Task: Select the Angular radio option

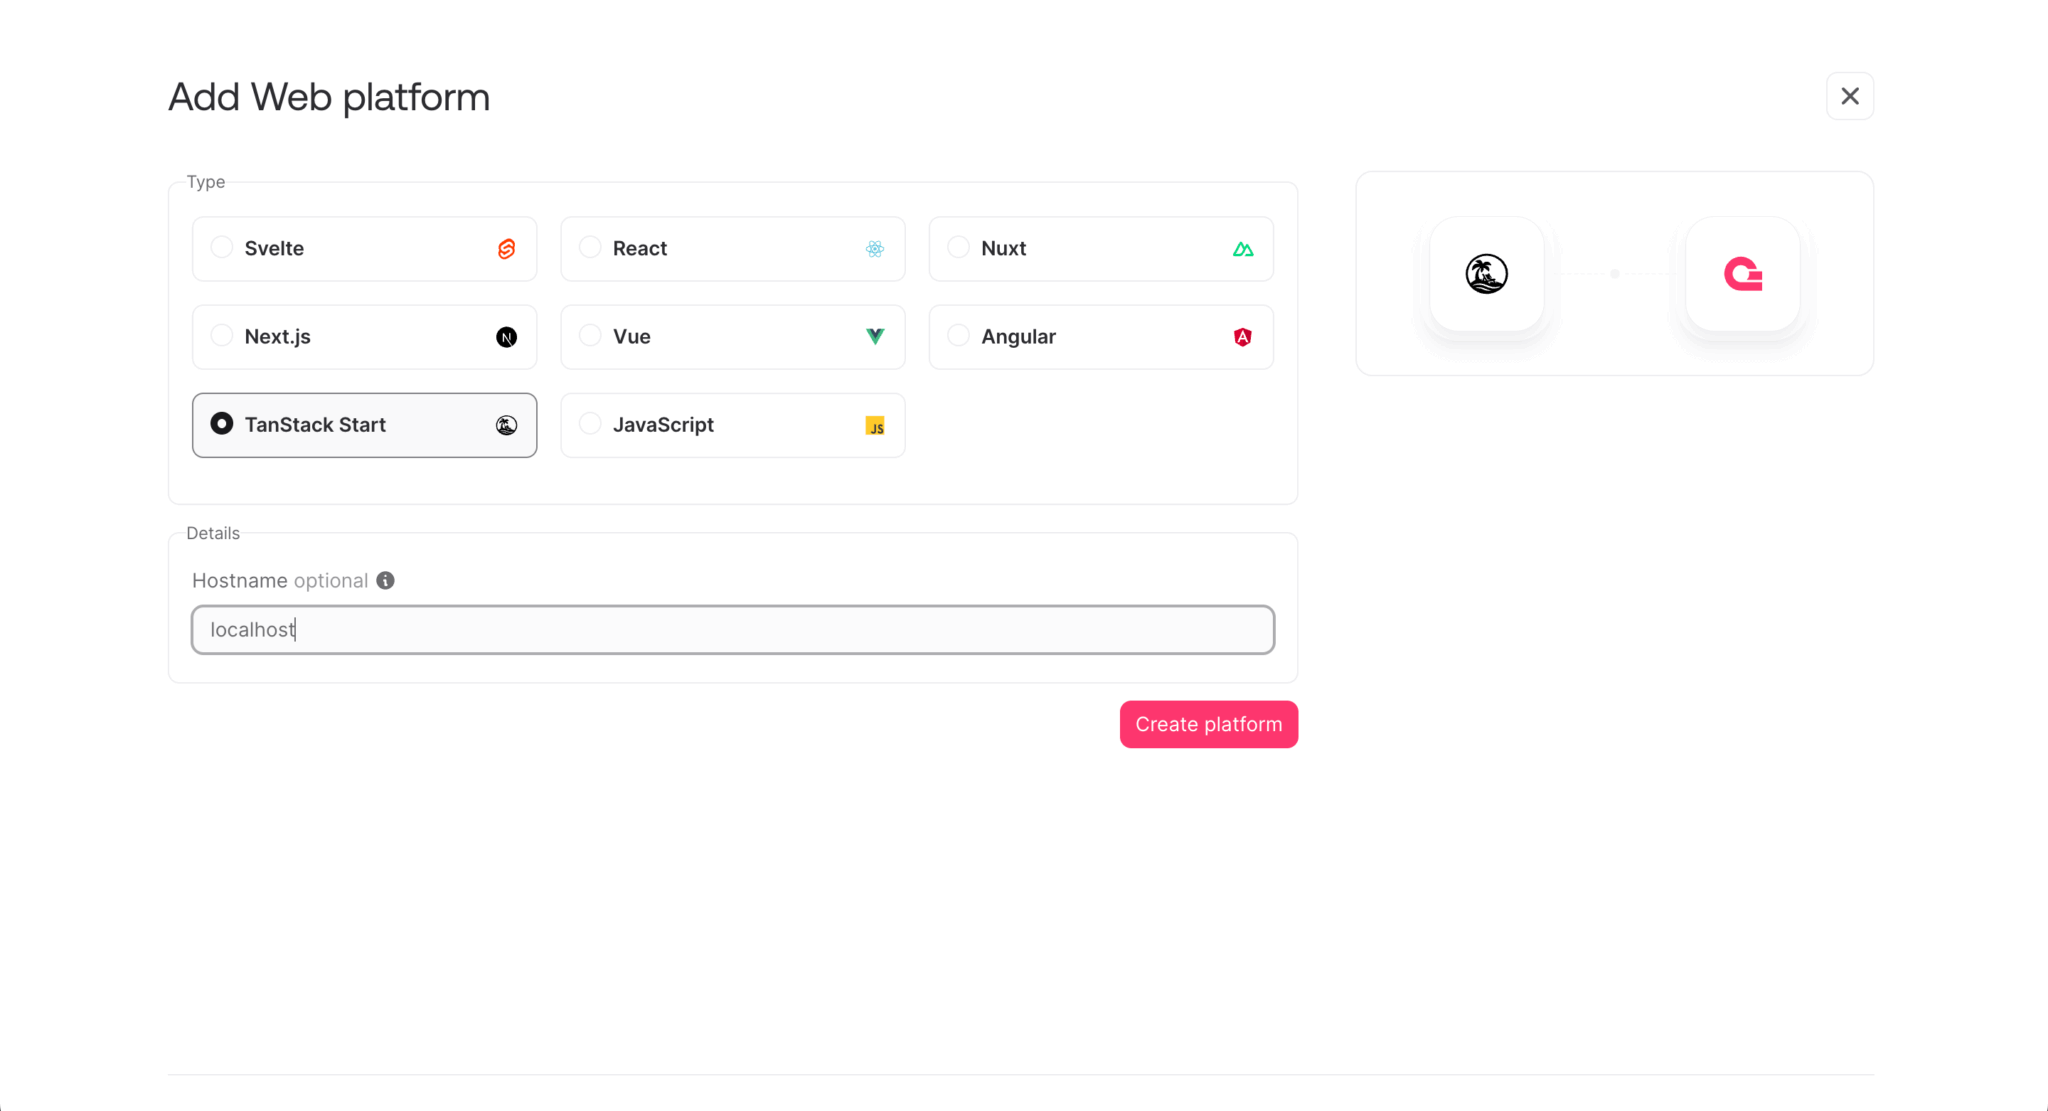Action: [958, 335]
